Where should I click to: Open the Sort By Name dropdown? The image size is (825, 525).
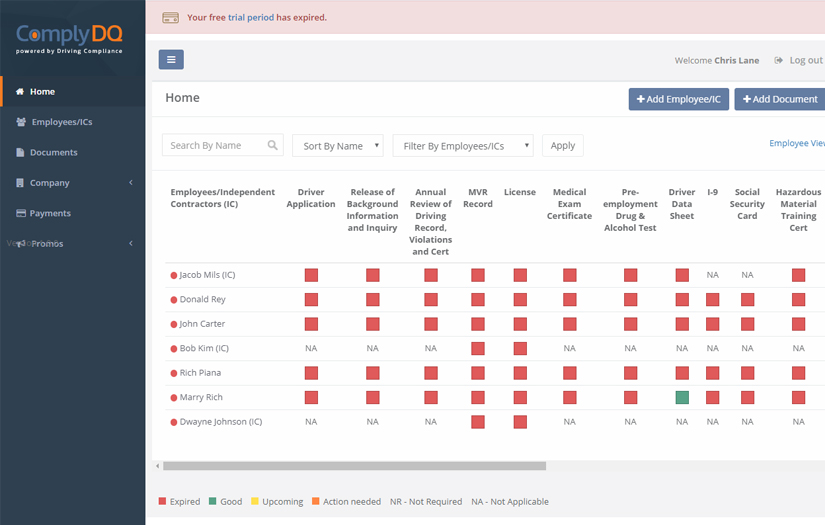tap(337, 146)
